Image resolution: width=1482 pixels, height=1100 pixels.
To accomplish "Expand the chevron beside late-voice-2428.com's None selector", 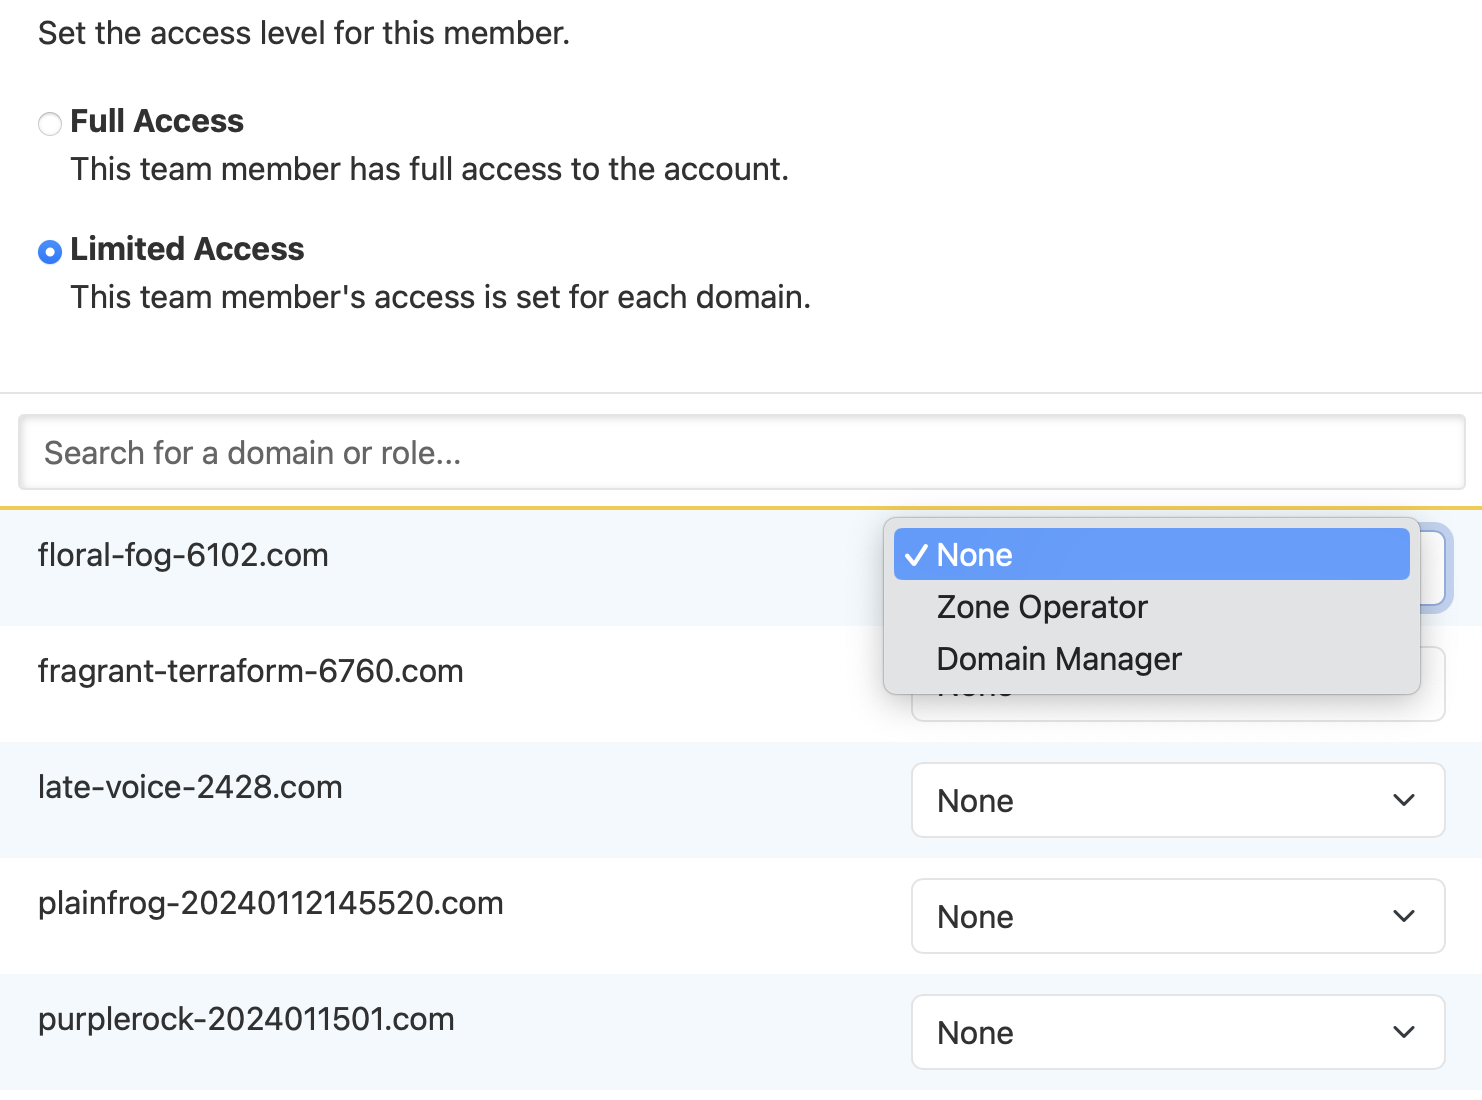I will pos(1404,800).
